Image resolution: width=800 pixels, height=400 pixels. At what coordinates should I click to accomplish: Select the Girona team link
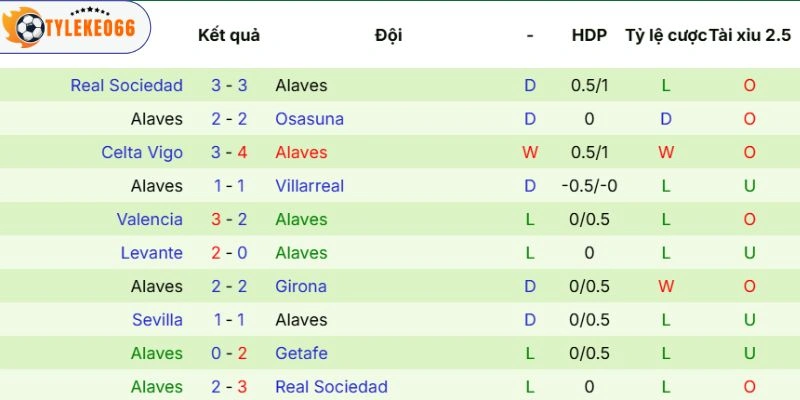click(301, 286)
